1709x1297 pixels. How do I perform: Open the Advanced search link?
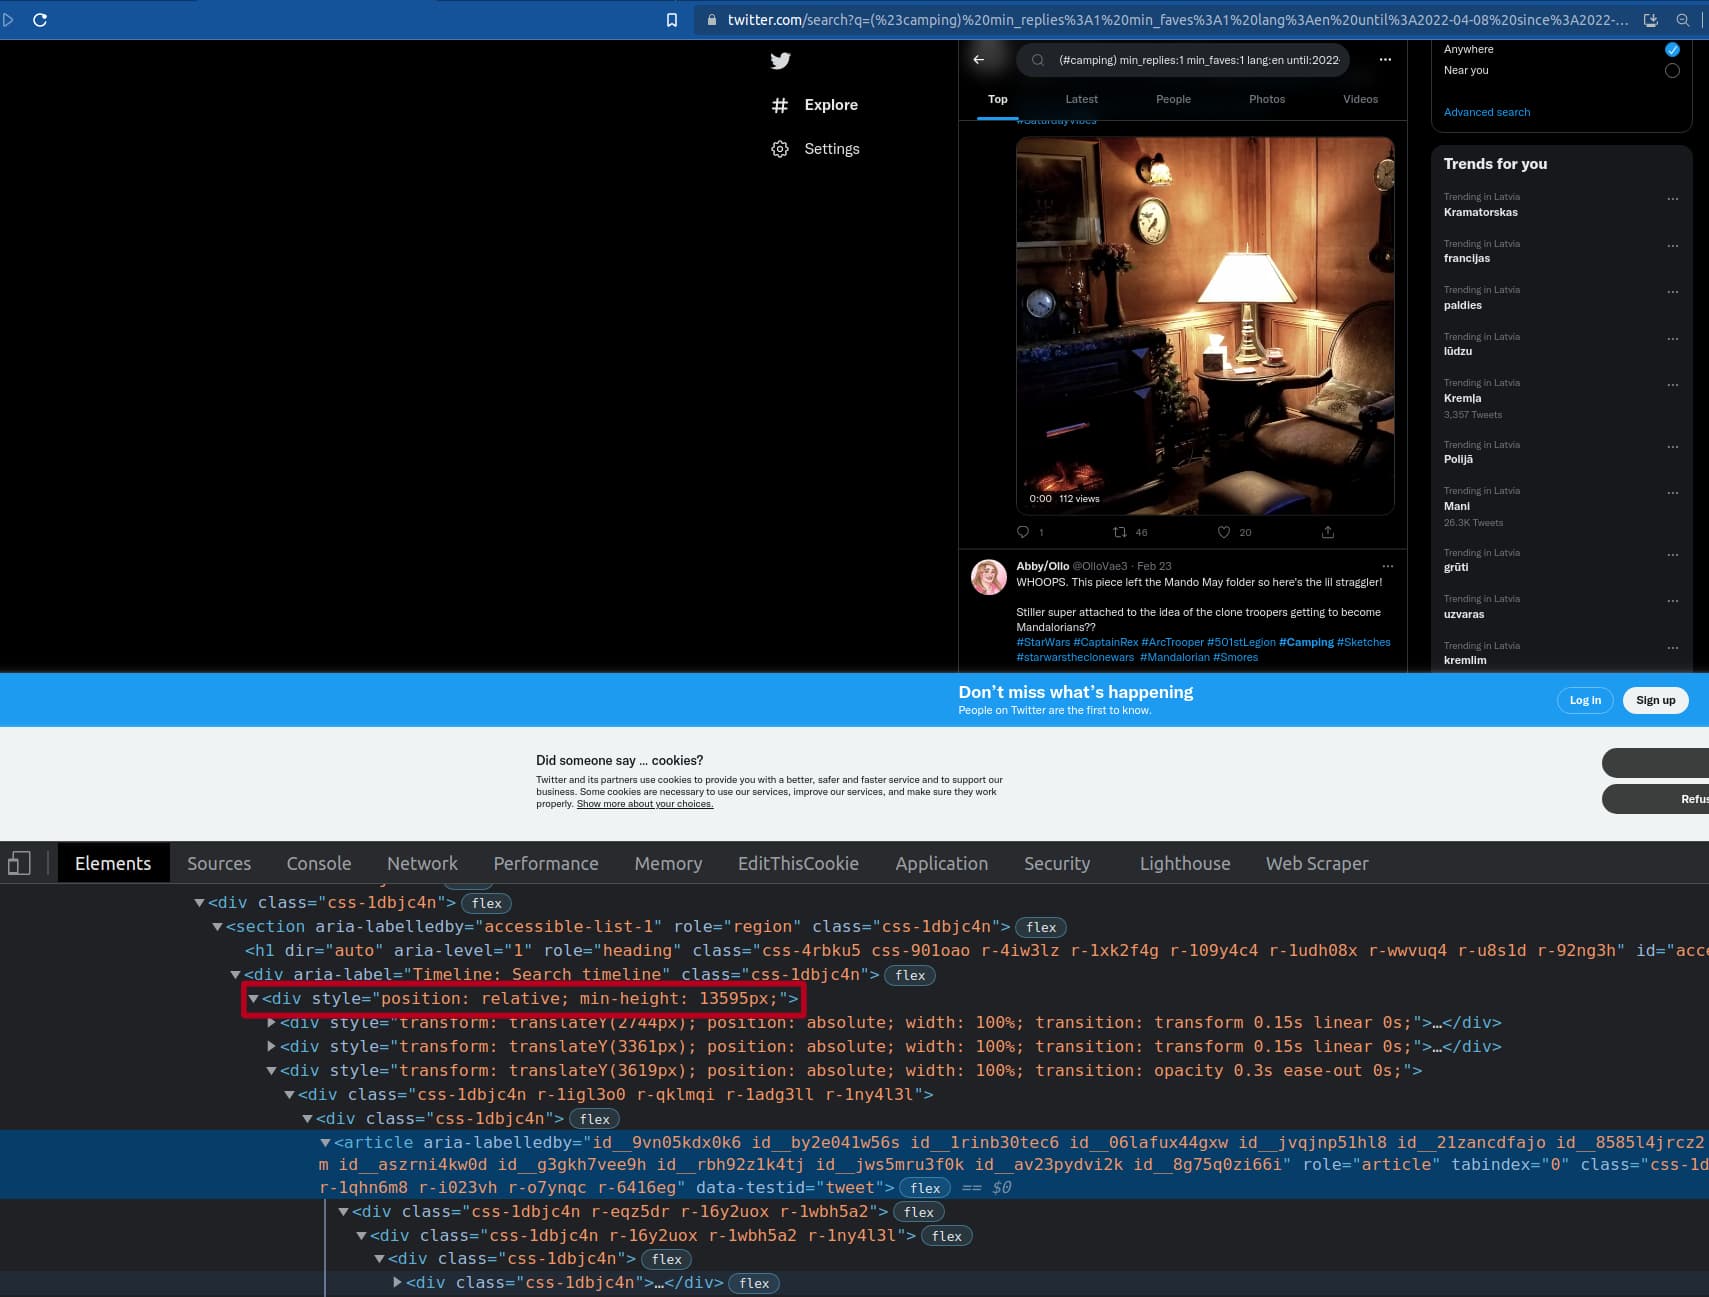pyautogui.click(x=1486, y=112)
